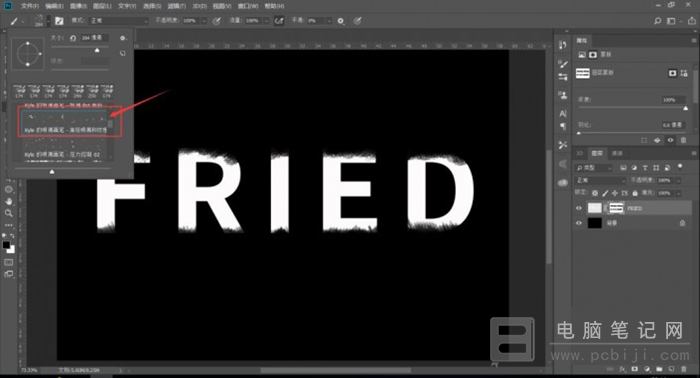Open the Image menu (图像)
The image size is (700, 378).
78,6
